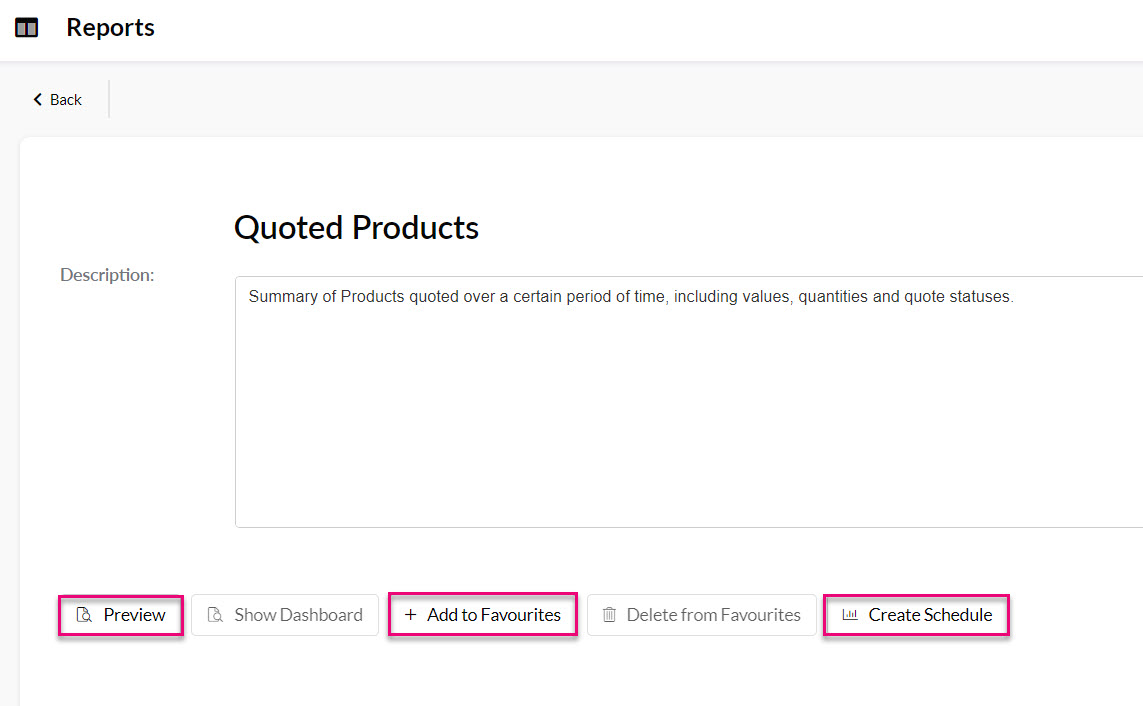Click the summary text in the description box
Screen dimensions: 1143x706
click(630, 297)
